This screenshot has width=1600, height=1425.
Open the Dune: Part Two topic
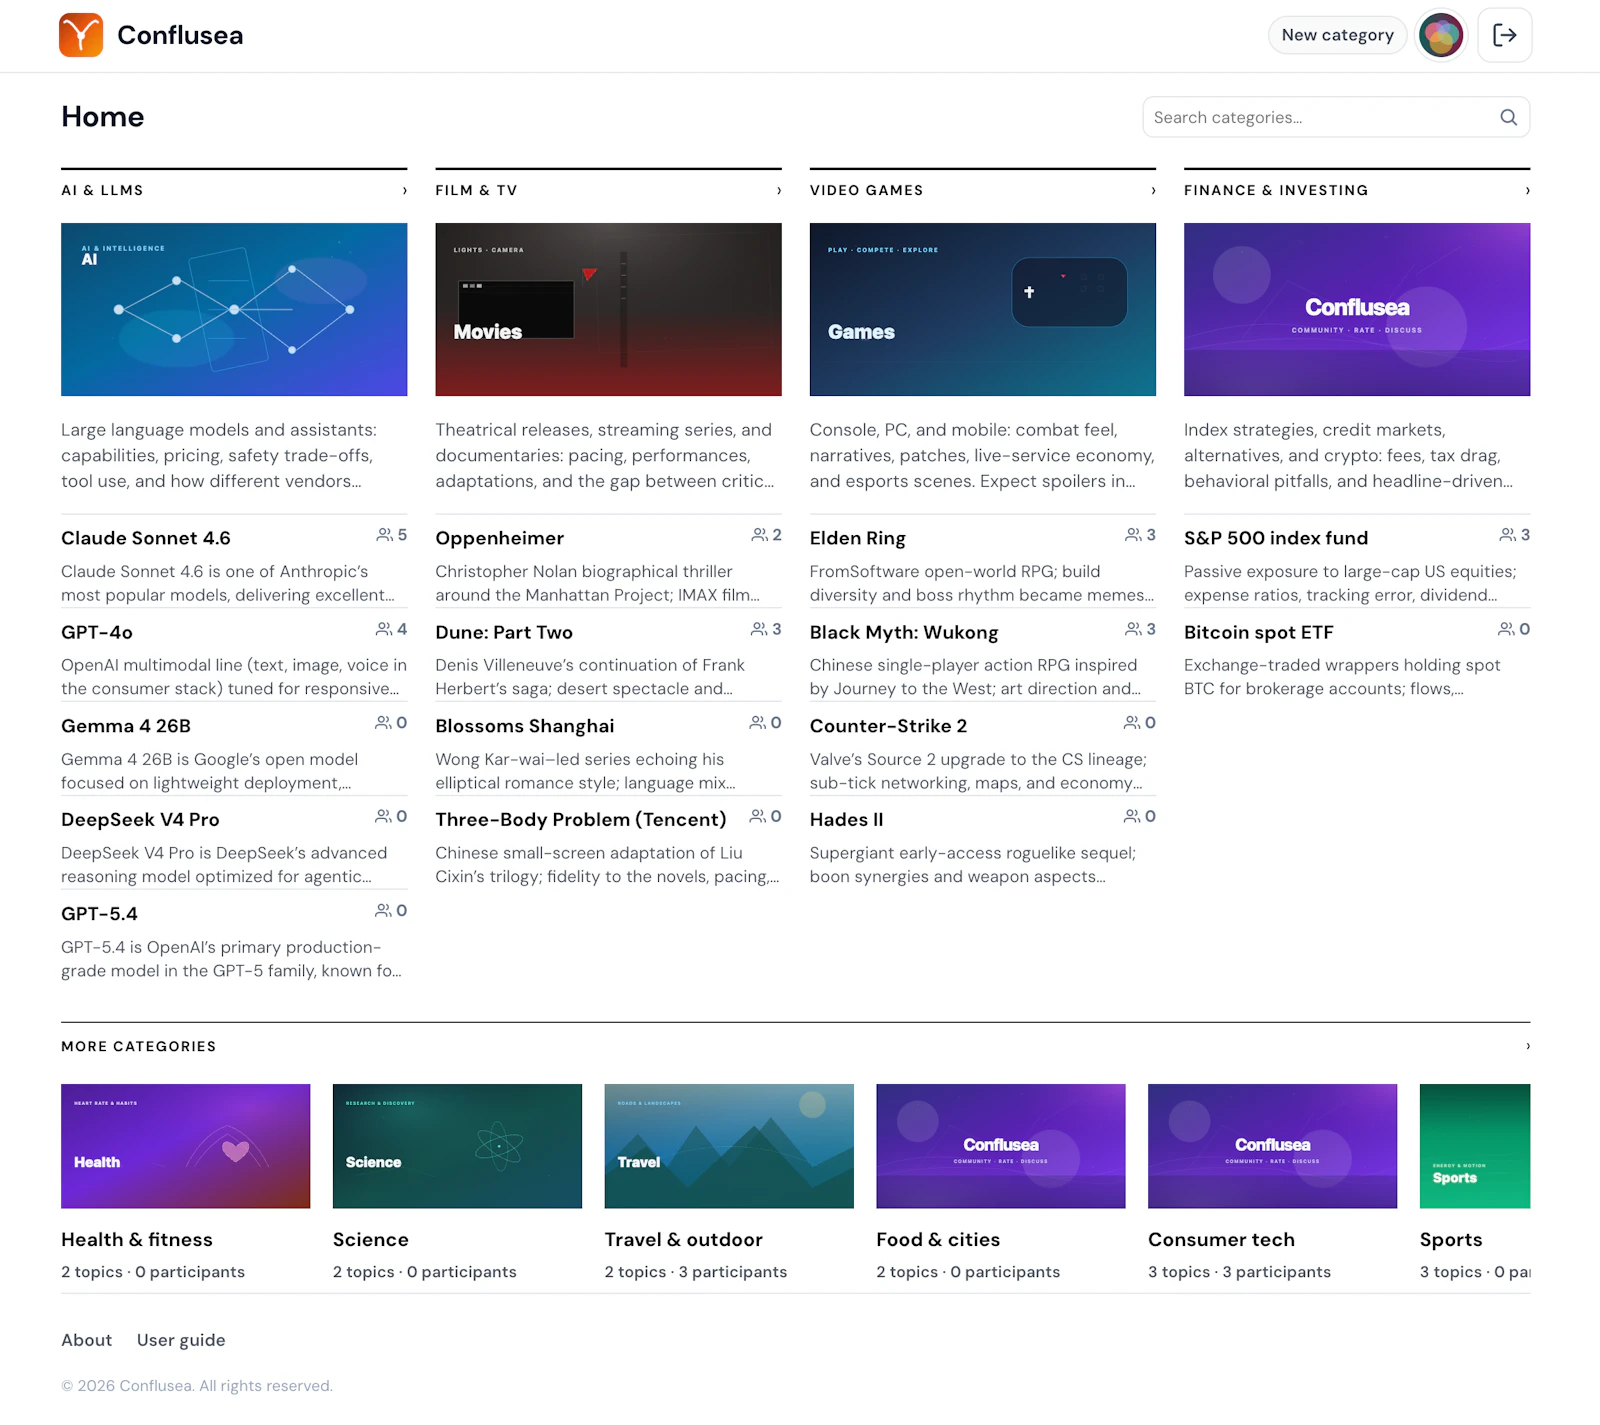[x=504, y=632]
